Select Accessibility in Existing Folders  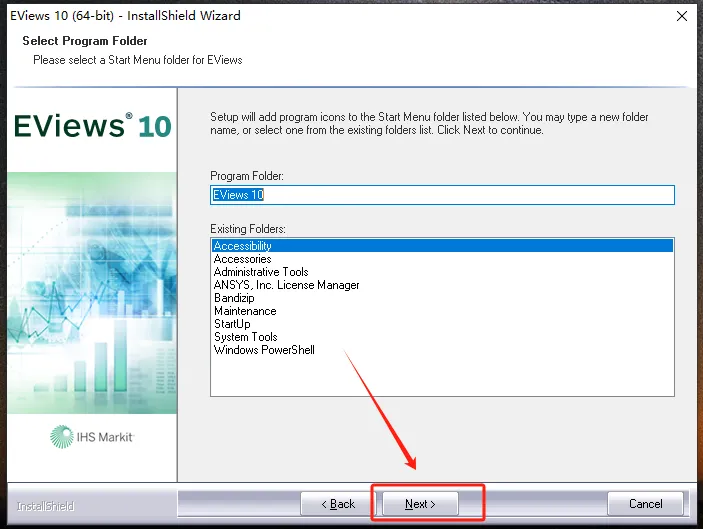pos(442,246)
